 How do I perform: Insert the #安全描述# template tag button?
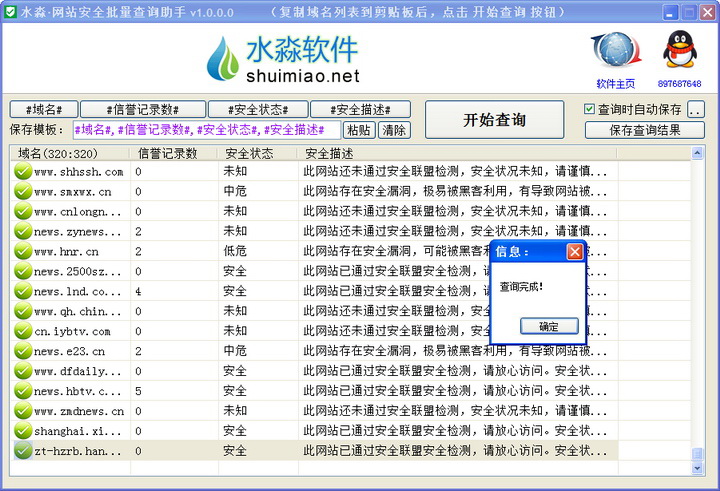(360, 110)
